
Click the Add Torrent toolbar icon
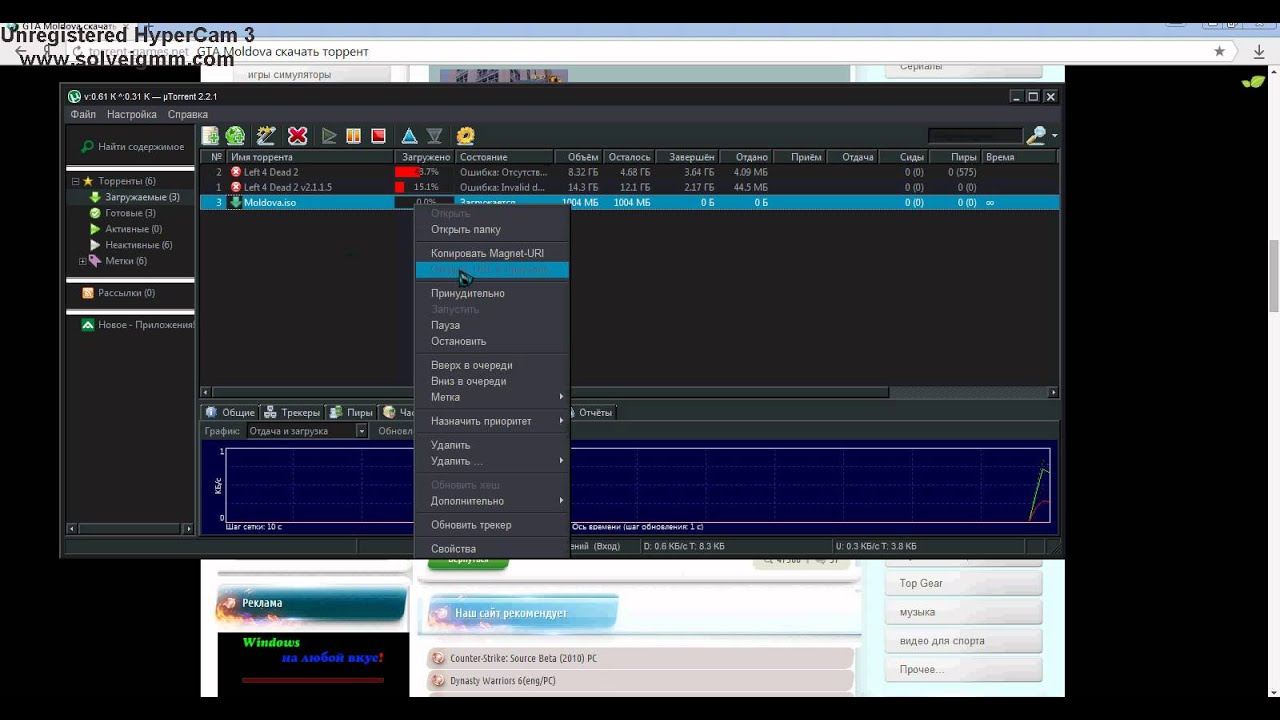tap(210, 136)
